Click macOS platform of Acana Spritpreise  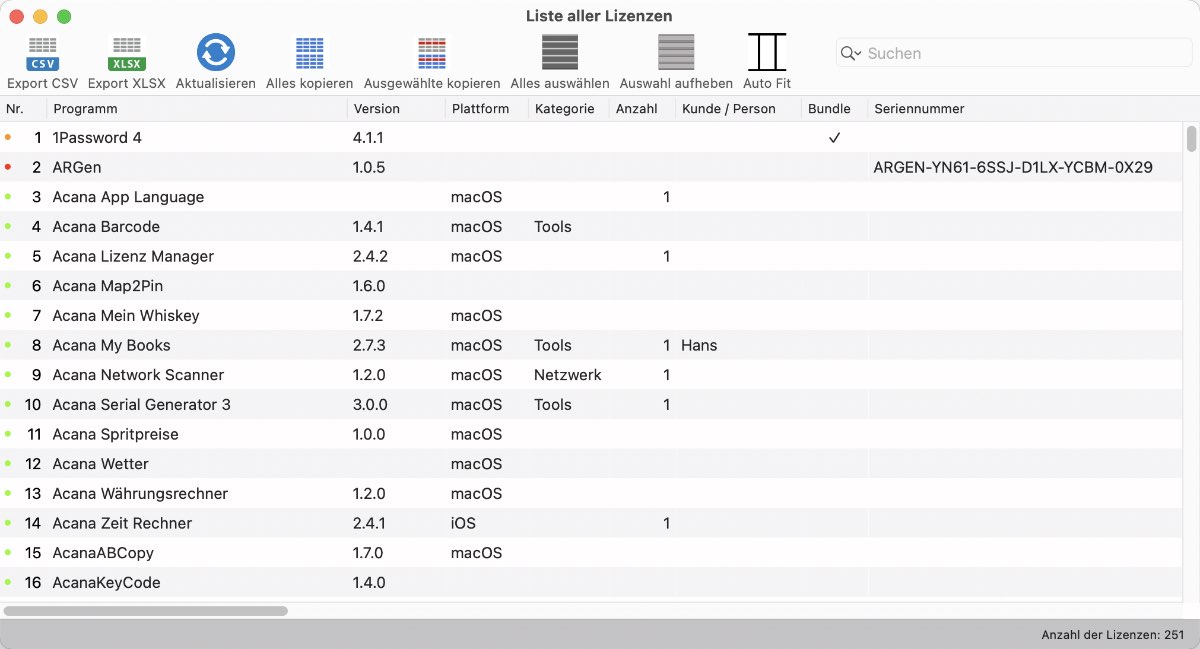pyautogui.click(x=476, y=434)
